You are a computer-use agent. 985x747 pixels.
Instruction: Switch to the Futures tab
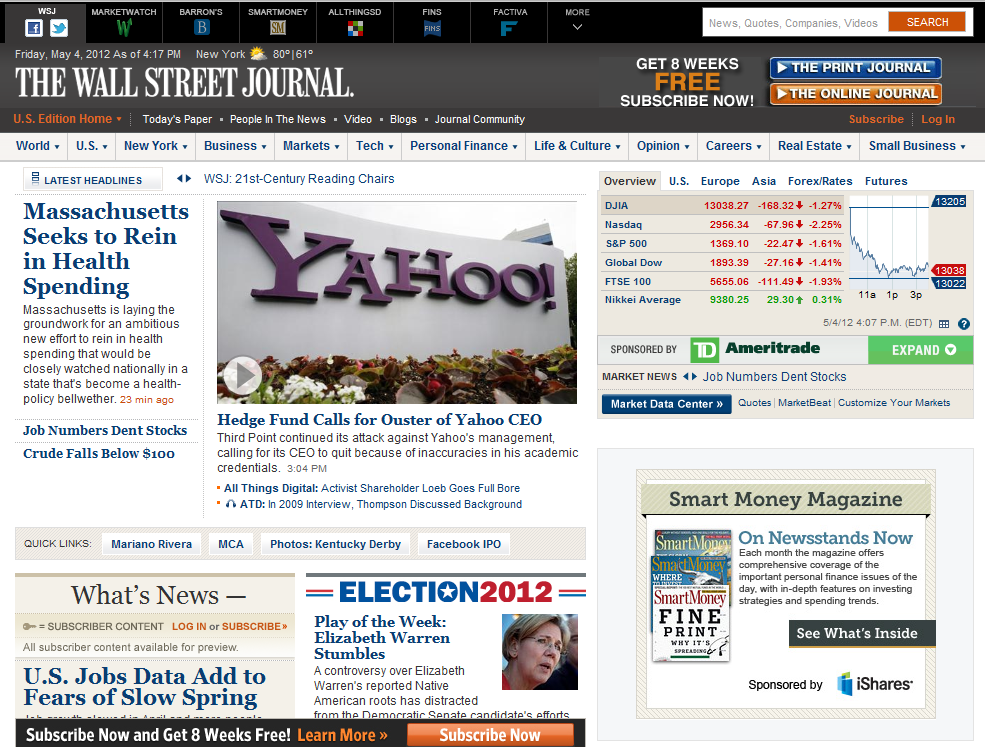pos(886,181)
